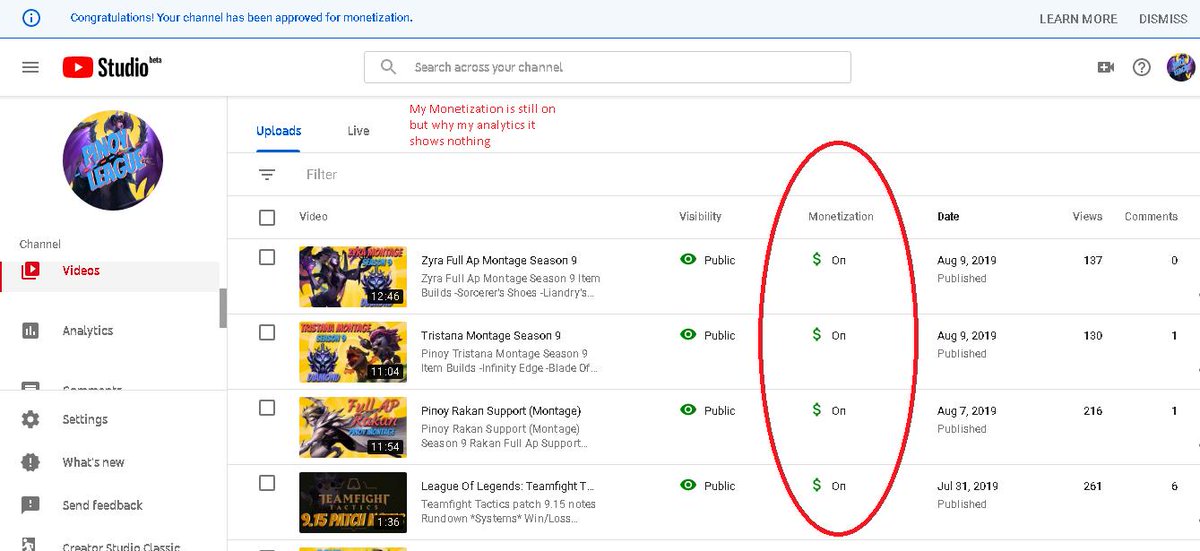Click the Public eye icon for Teamfight

[x=688, y=484]
